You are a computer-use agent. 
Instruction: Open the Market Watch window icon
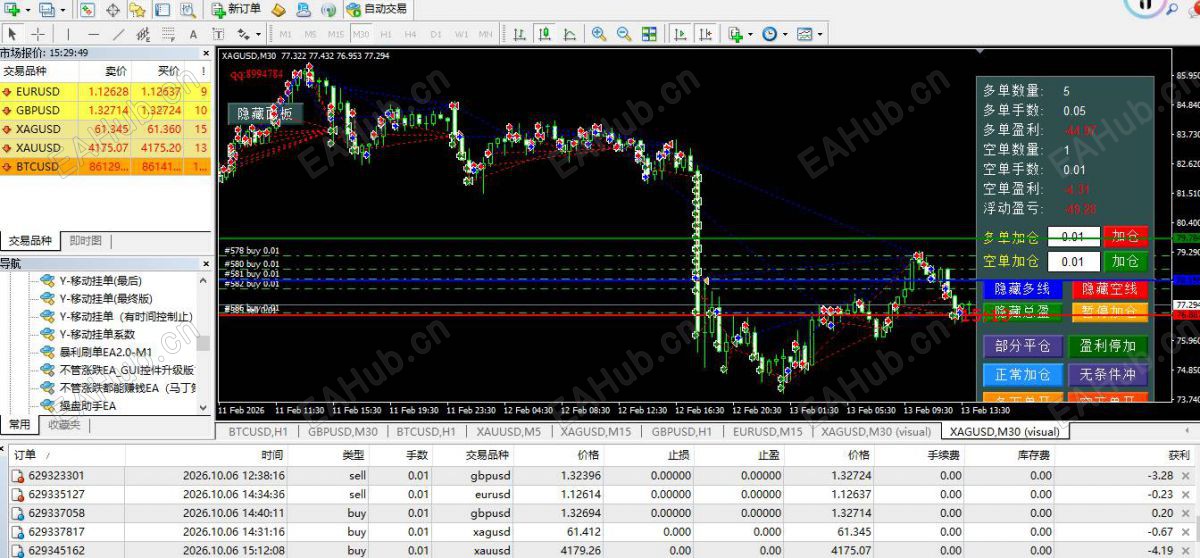(87, 9)
